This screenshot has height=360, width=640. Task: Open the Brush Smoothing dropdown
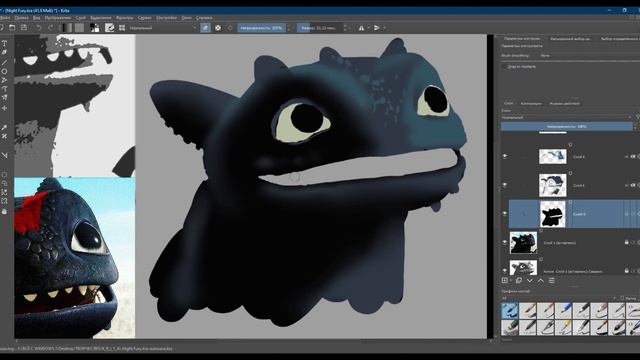pos(589,56)
